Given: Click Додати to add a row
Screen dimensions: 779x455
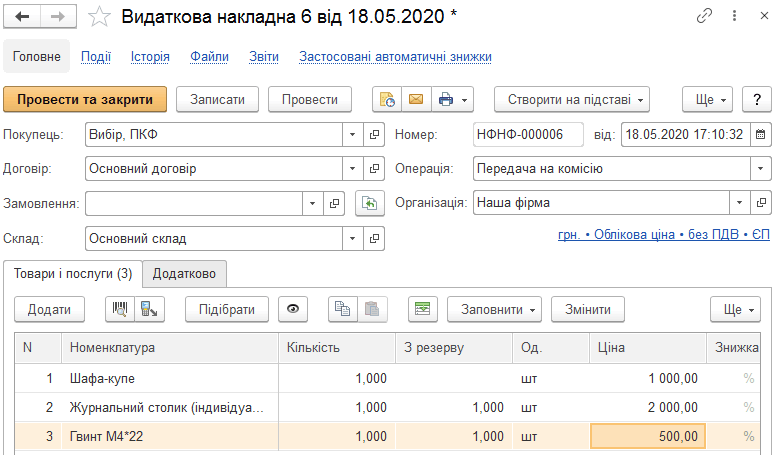Looking at the screenshot, I should tap(49, 309).
